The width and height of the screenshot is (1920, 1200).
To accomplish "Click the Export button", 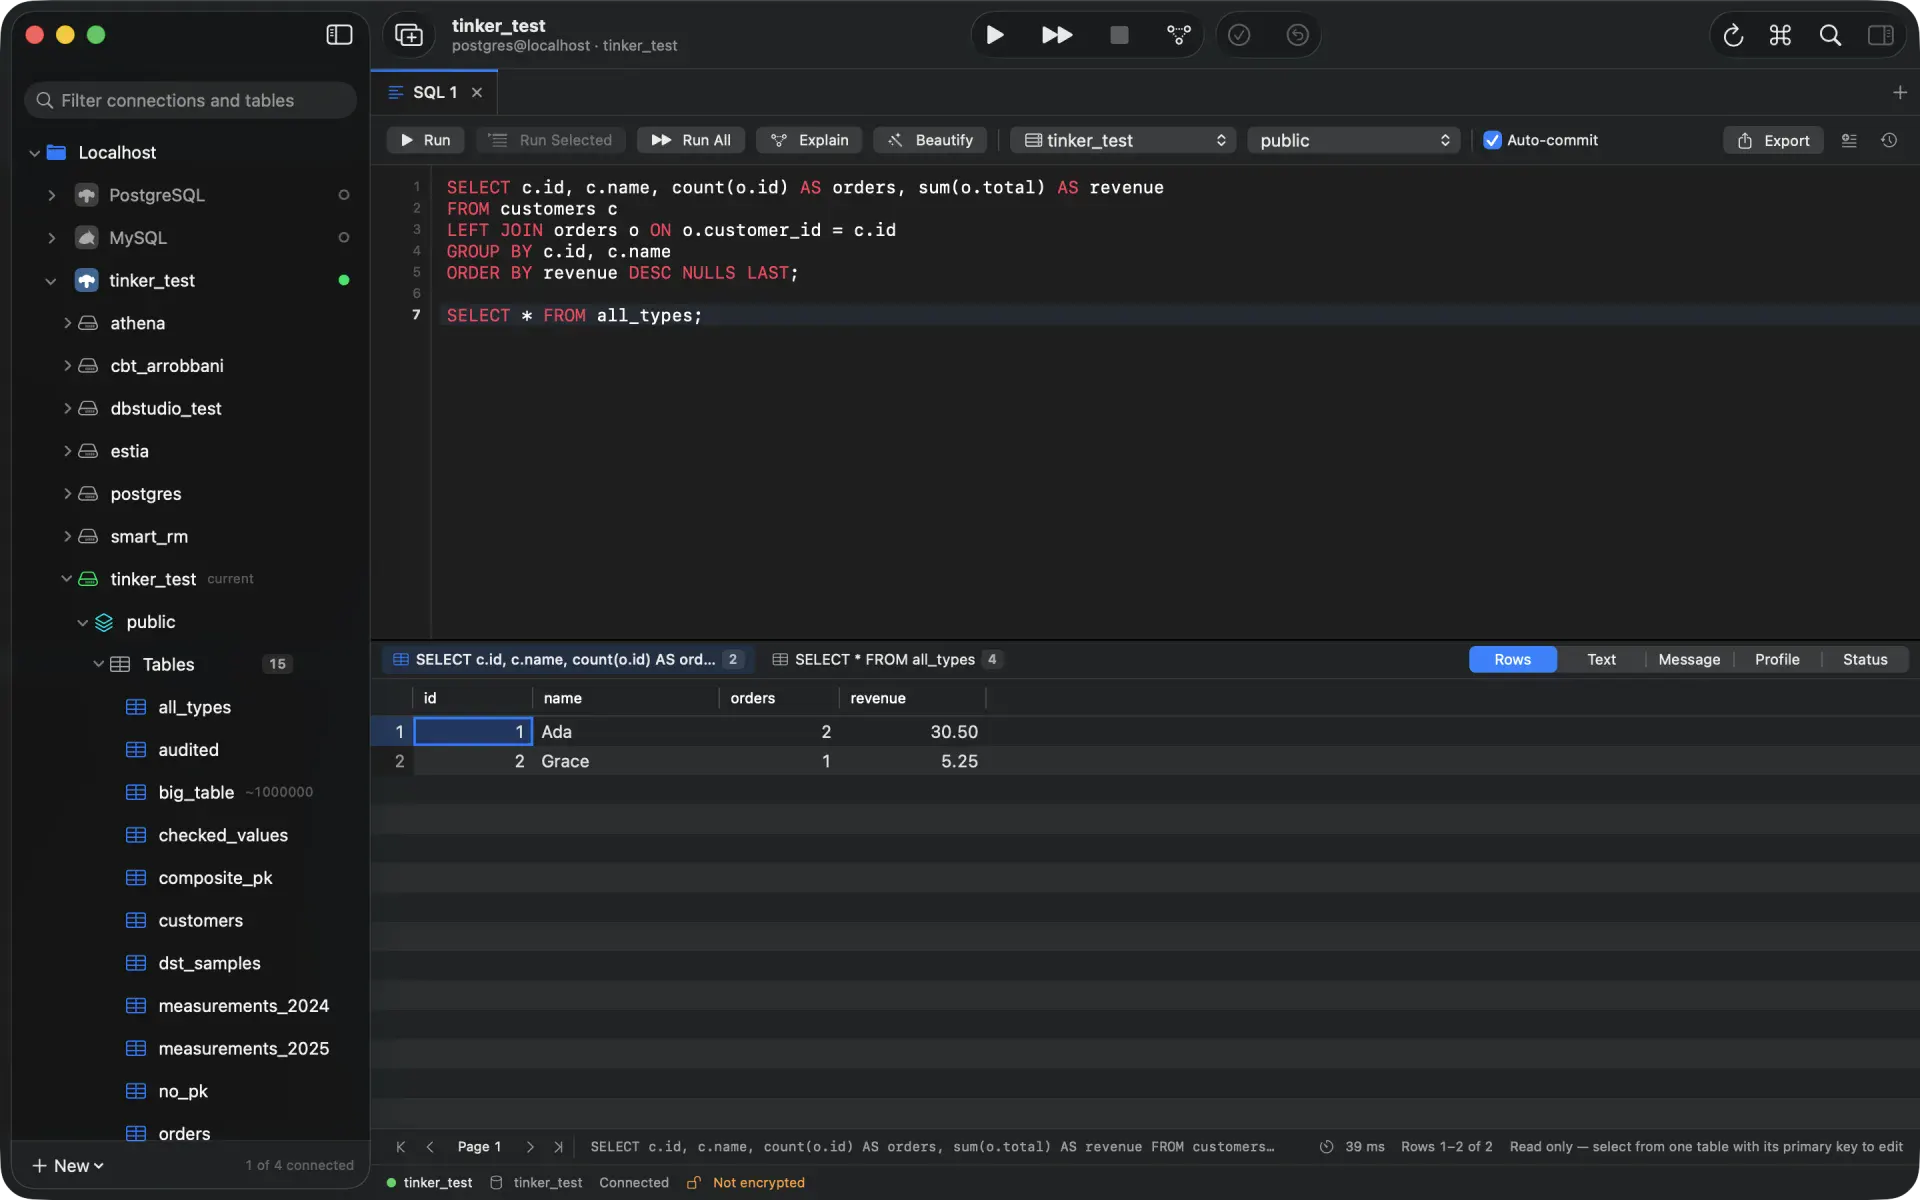I will (x=1773, y=140).
